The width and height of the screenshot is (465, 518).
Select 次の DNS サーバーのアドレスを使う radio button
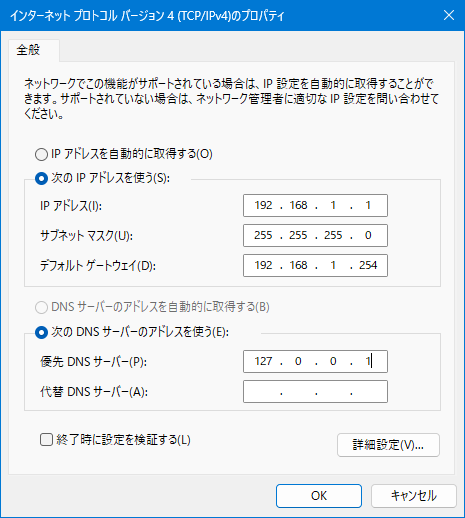41,332
